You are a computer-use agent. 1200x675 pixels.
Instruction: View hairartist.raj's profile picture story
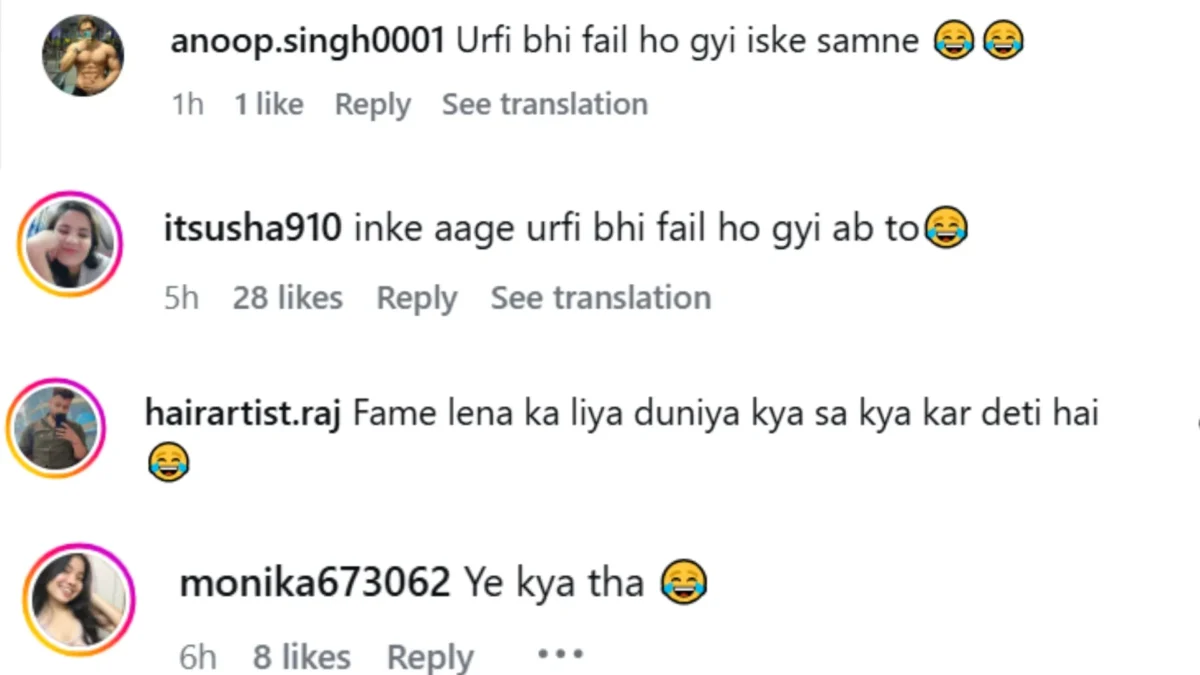pos(59,428)
